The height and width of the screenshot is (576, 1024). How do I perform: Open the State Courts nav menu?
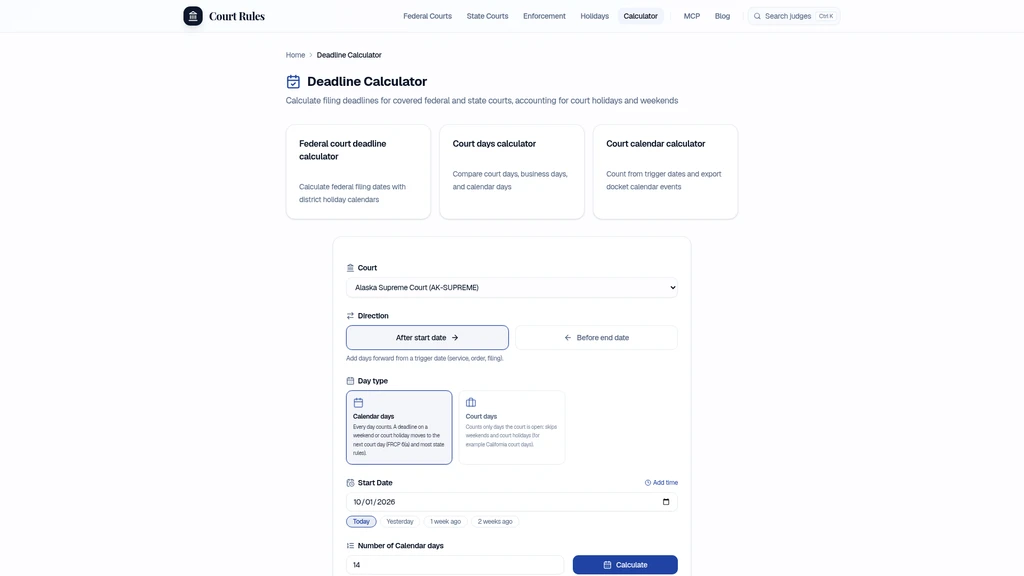click(x=487, y=16)
